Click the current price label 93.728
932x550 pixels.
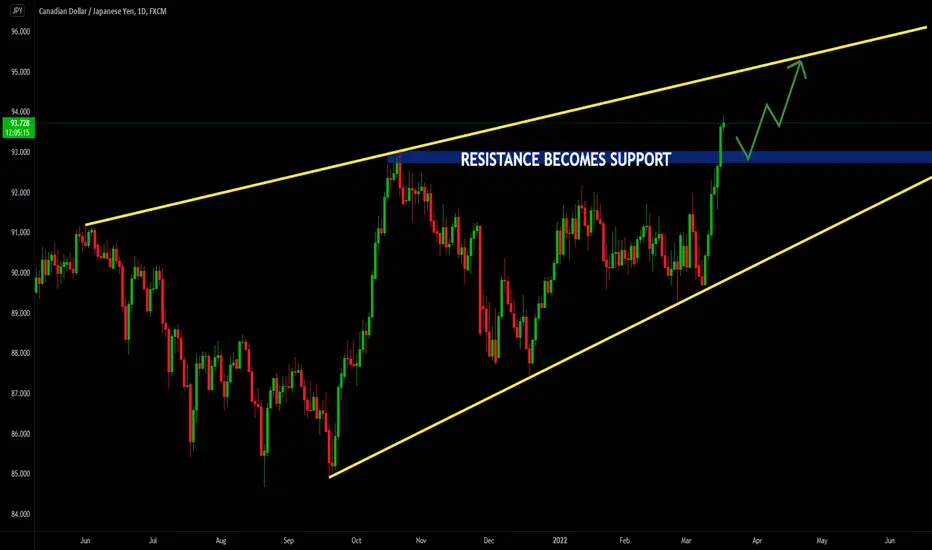(x=20, y=123)
